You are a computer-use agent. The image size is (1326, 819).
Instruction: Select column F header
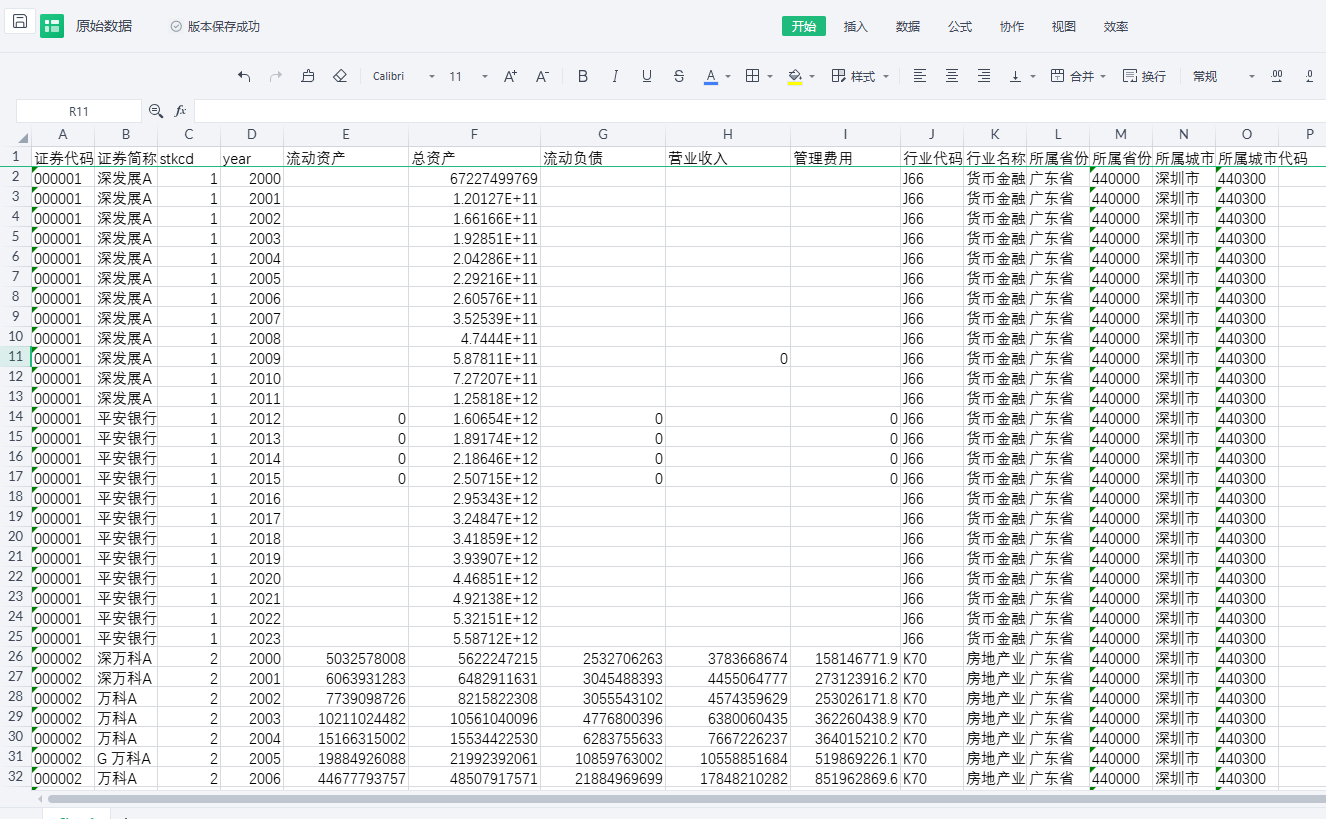(474, 135)
